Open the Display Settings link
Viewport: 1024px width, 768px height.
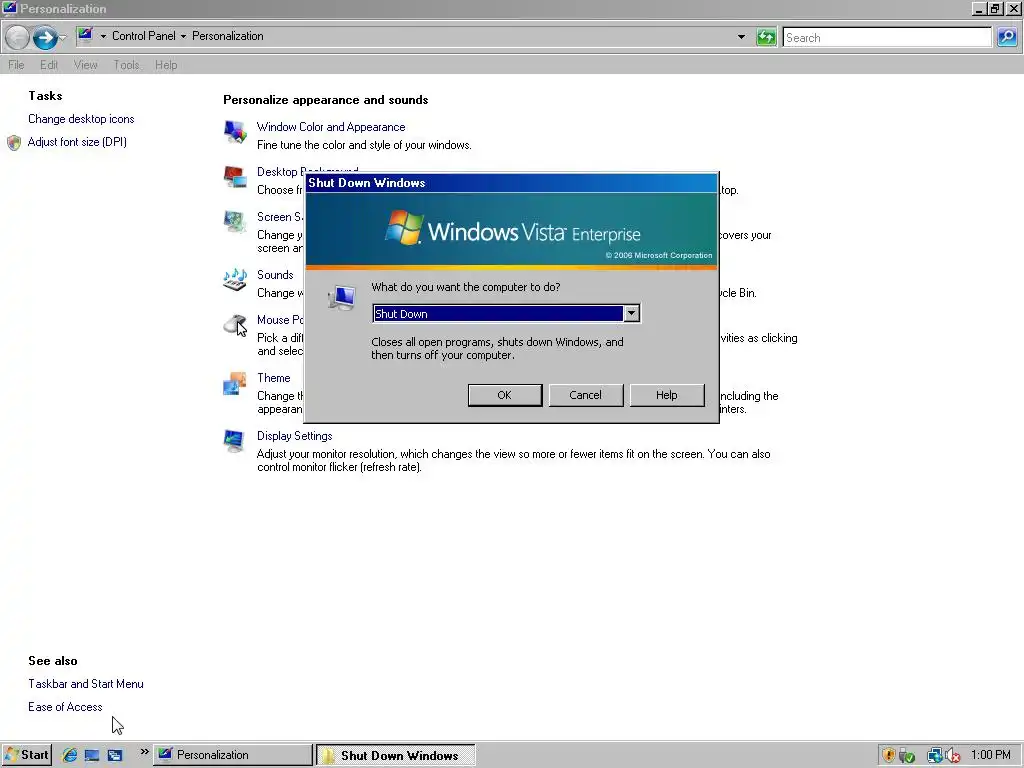click(x=294, y=436)
